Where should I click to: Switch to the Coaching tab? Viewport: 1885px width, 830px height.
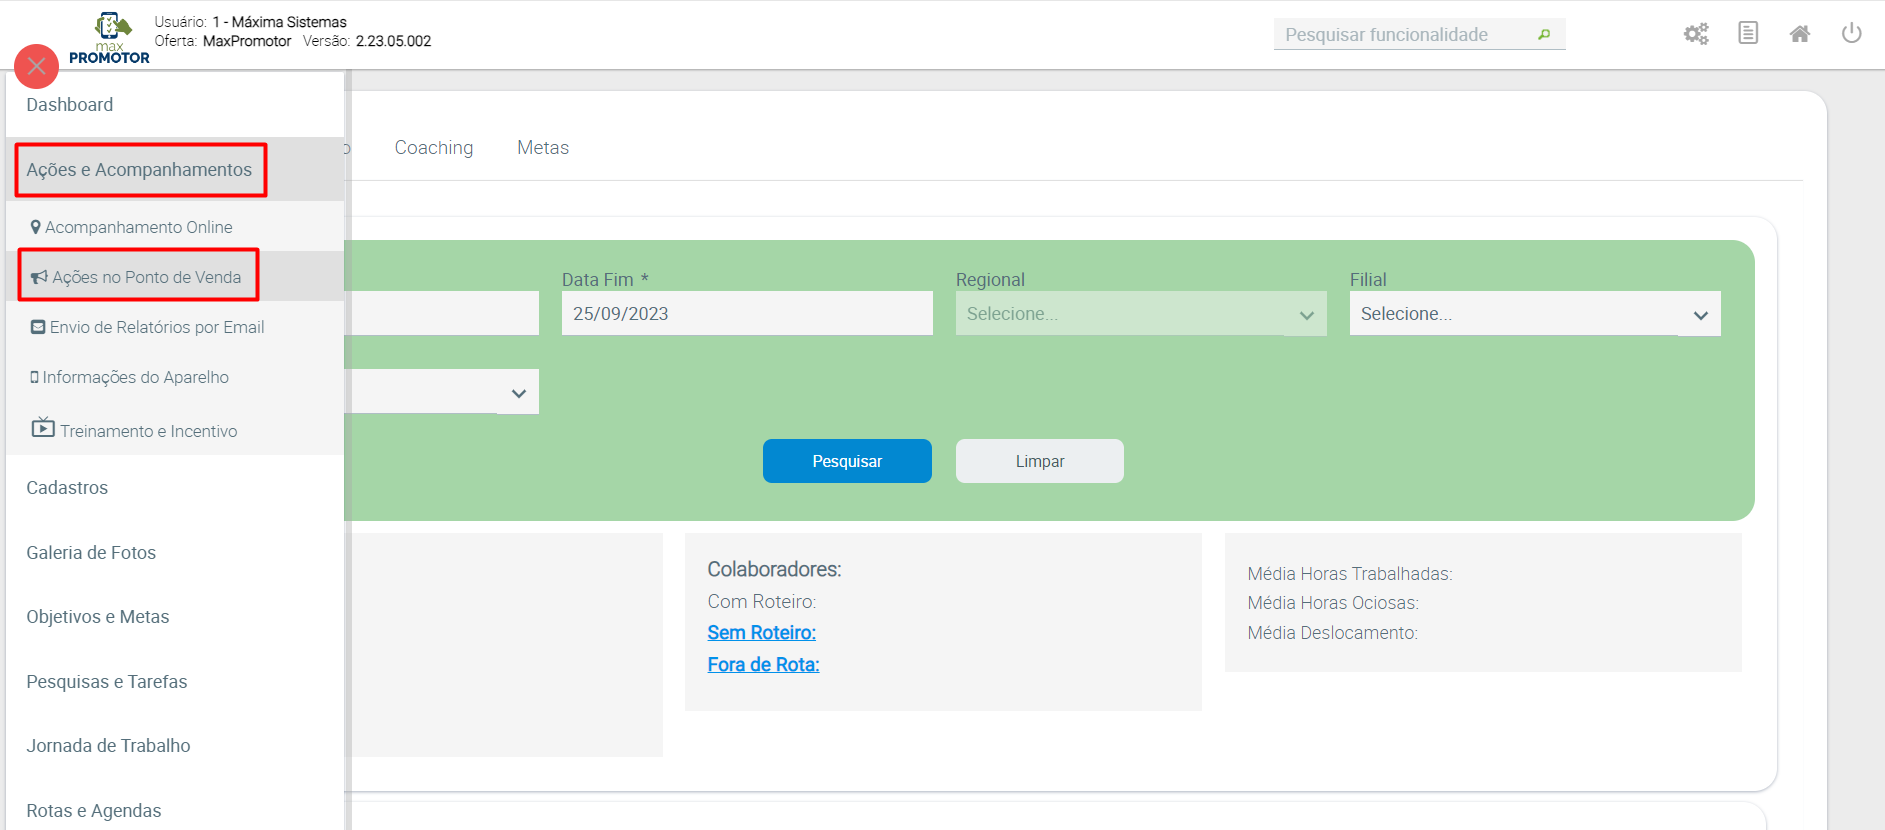tap(434, 148)
